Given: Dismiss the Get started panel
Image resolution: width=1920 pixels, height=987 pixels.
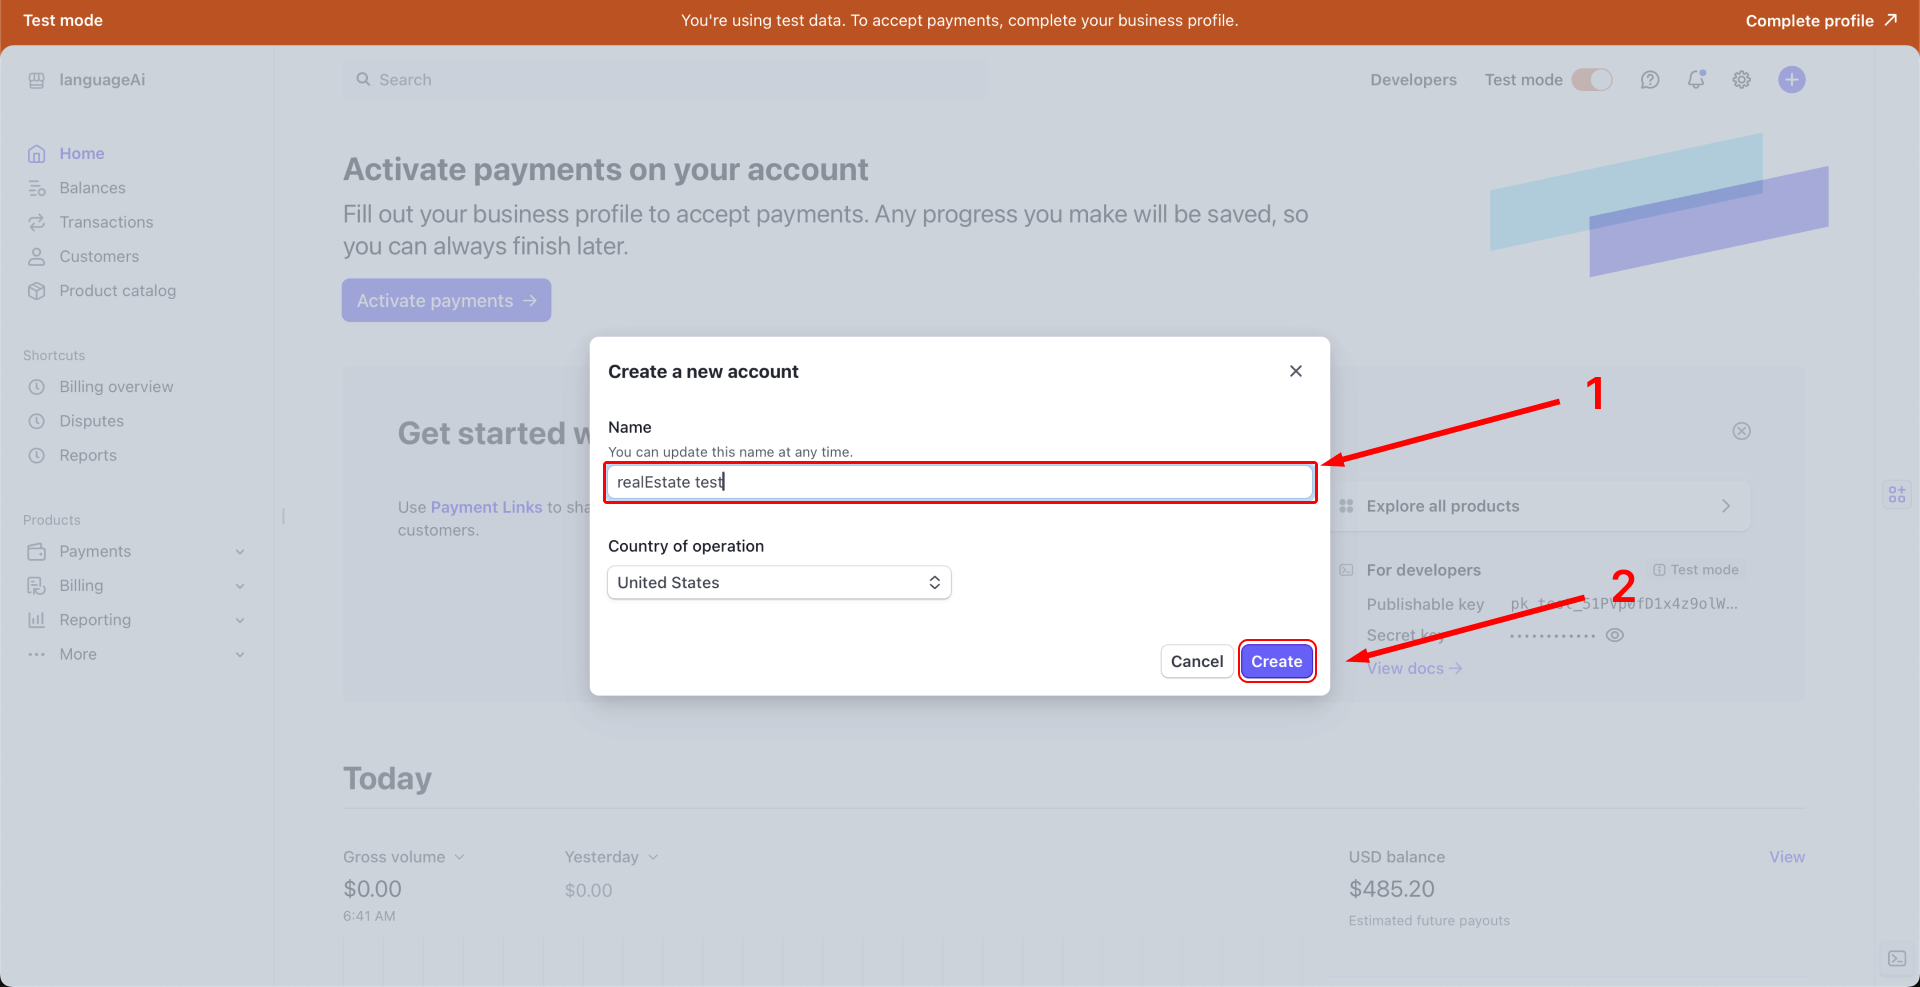Looking at the screenshot, I should point(1741,431).
